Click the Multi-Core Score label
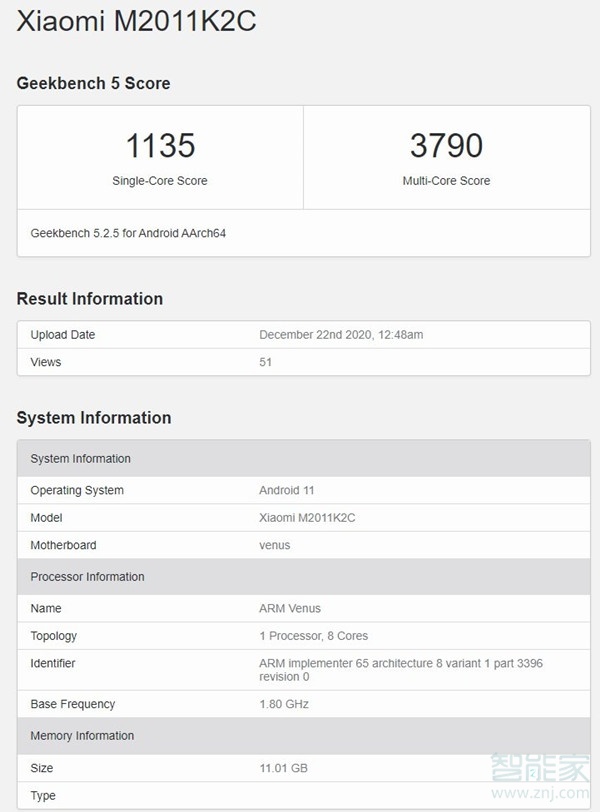 [x=446, y=181]
